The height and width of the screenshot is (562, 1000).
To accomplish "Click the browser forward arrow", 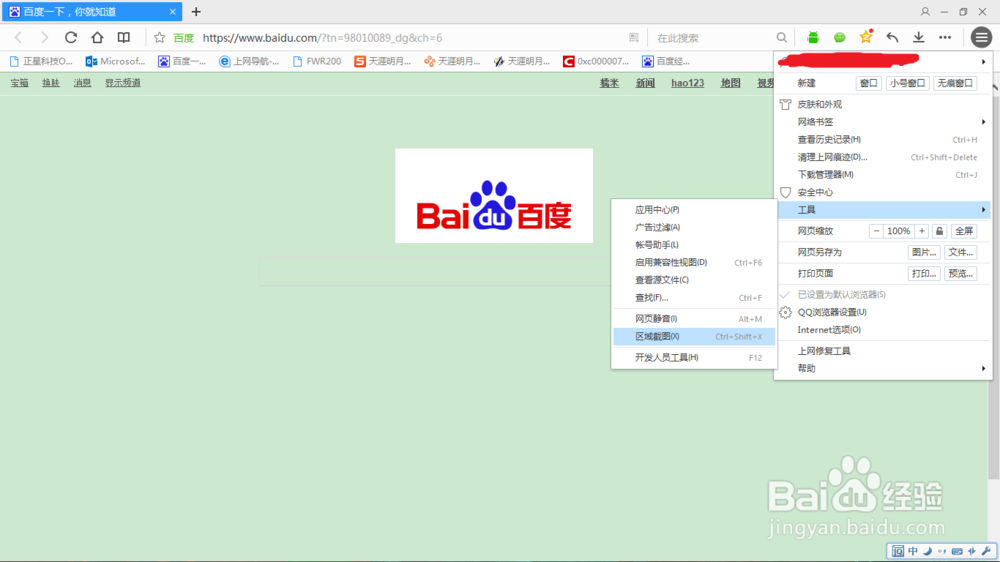I will click(44, 38).
